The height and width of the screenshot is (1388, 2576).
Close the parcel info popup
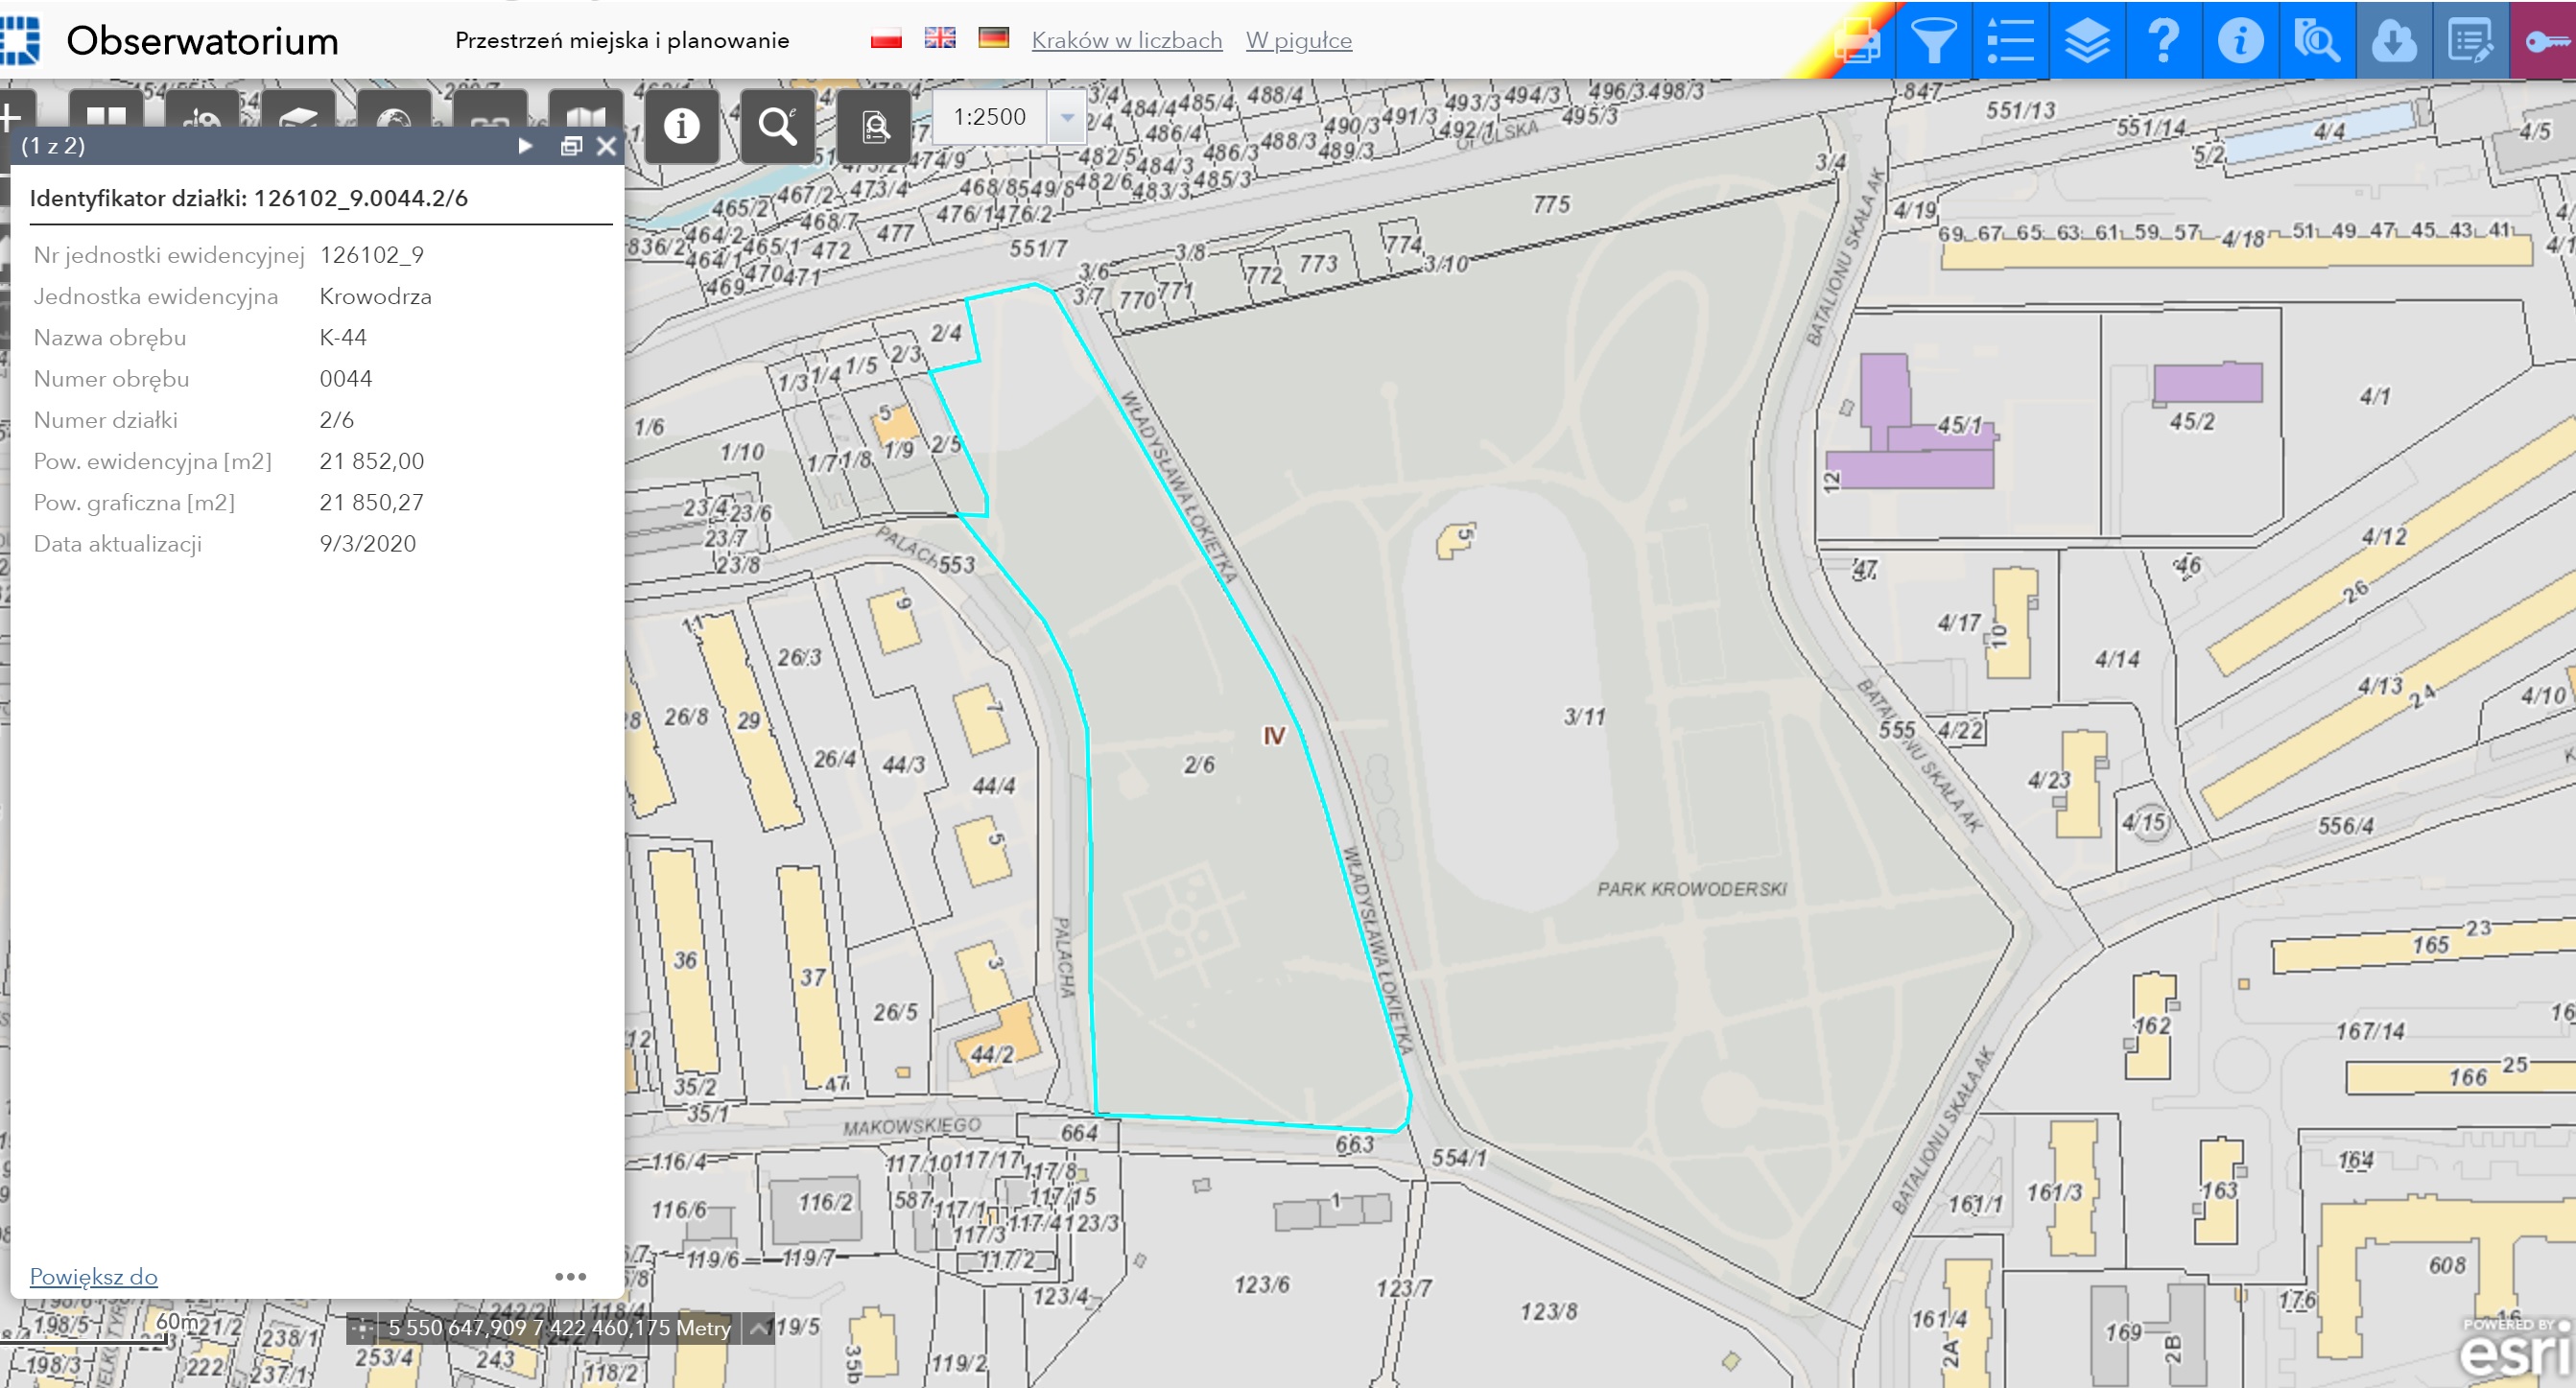pyautogui.click(x=606, y=146)
